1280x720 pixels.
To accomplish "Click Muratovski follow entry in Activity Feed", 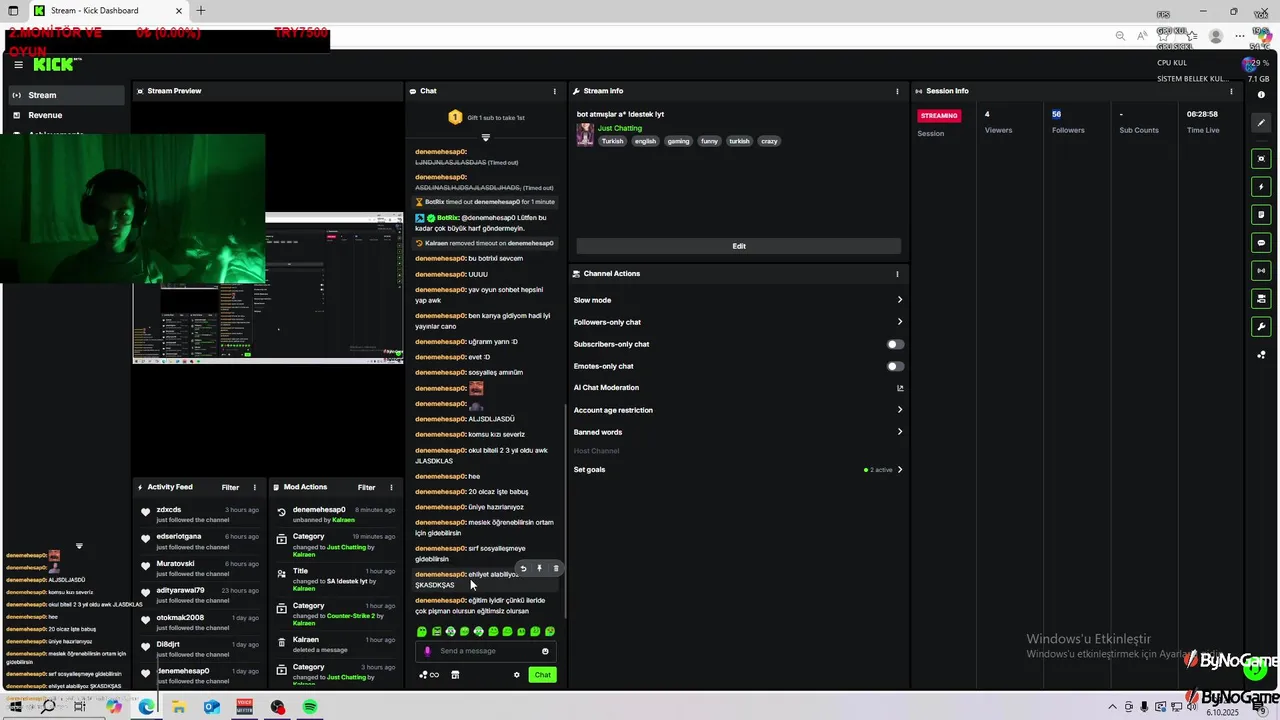I will (200, 569).
